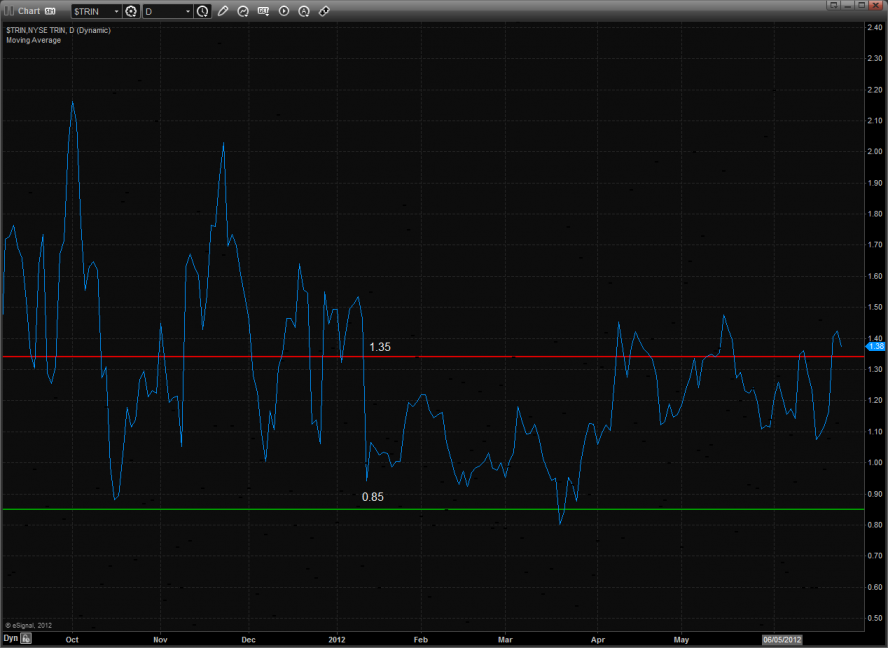Click the circular refresh studies icon
Screen dimensions: 888x648
click(x=243, y=11)
